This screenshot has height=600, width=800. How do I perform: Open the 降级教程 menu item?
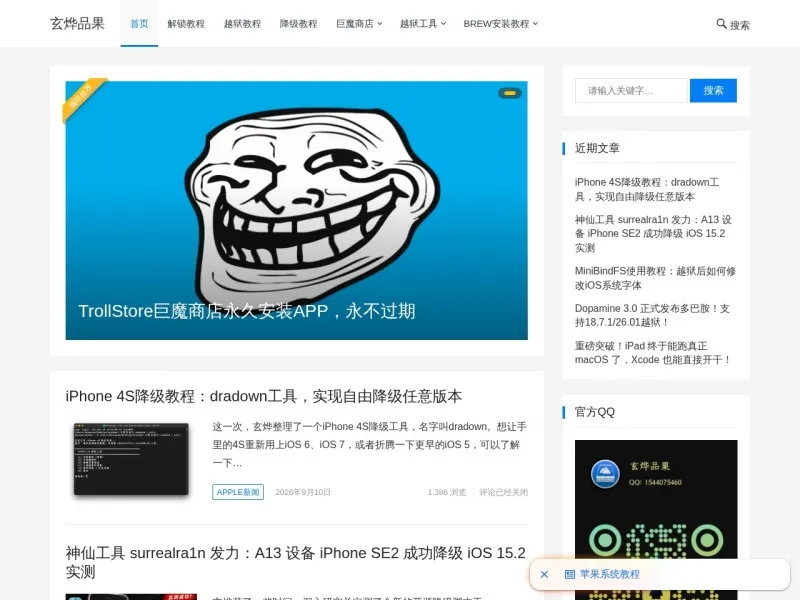(298, 23)
